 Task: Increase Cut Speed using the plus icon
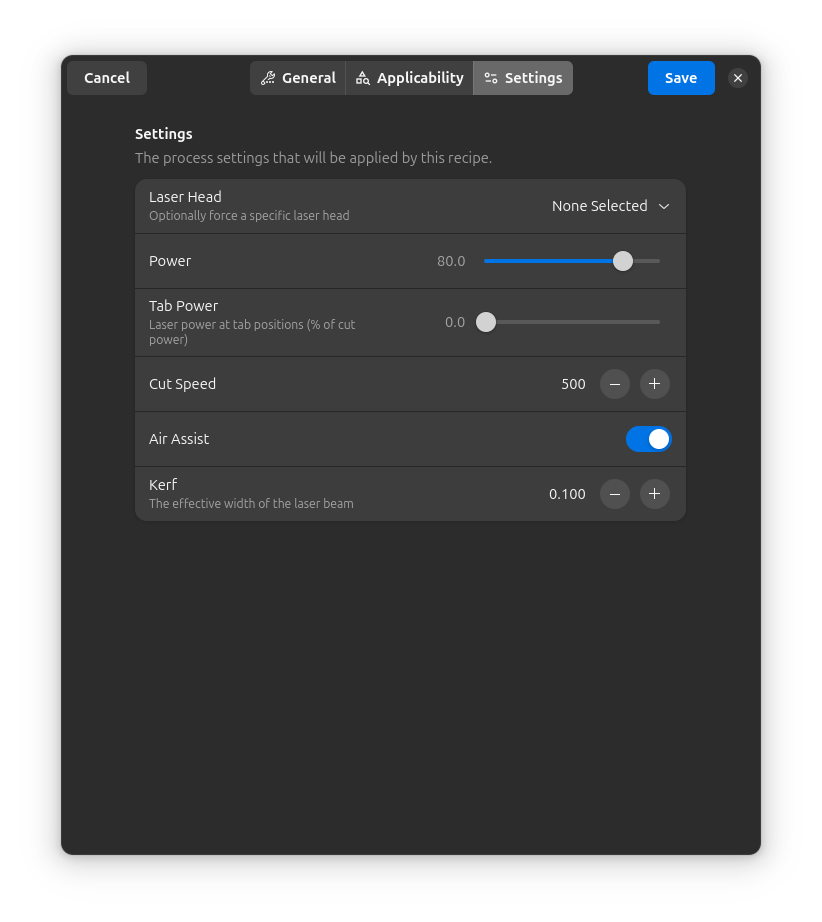(x=654, y=384)
